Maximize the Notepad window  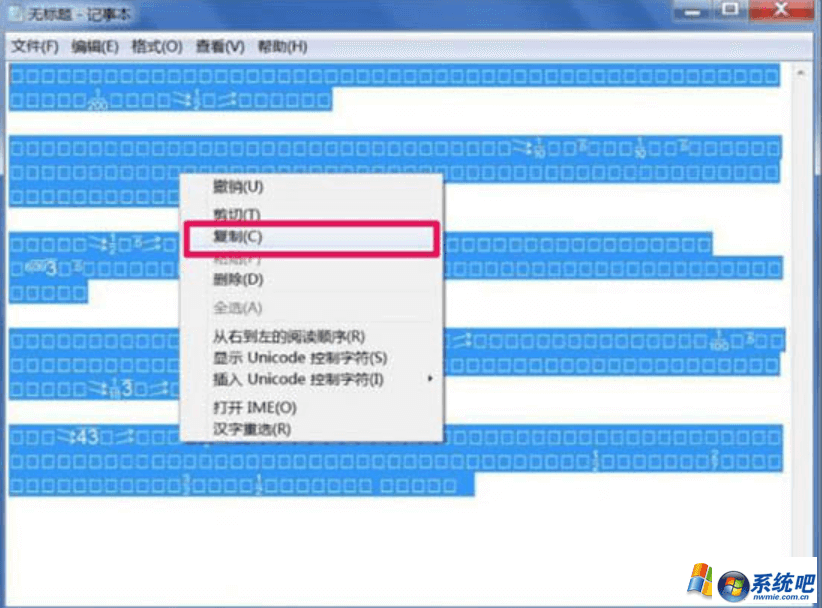(730, 10)
